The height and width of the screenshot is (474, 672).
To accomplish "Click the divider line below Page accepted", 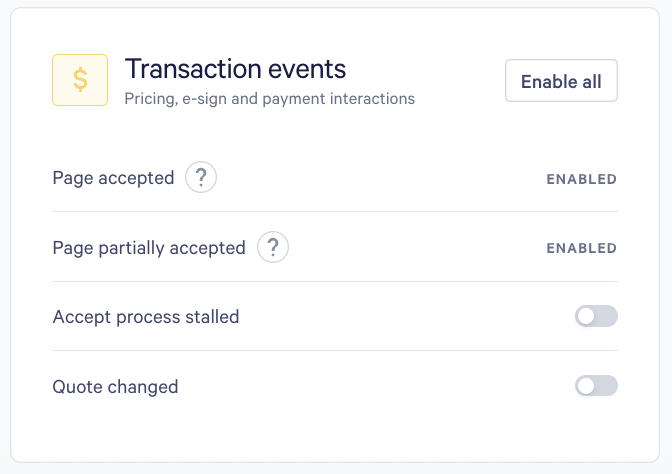I will tap(335, 212).
